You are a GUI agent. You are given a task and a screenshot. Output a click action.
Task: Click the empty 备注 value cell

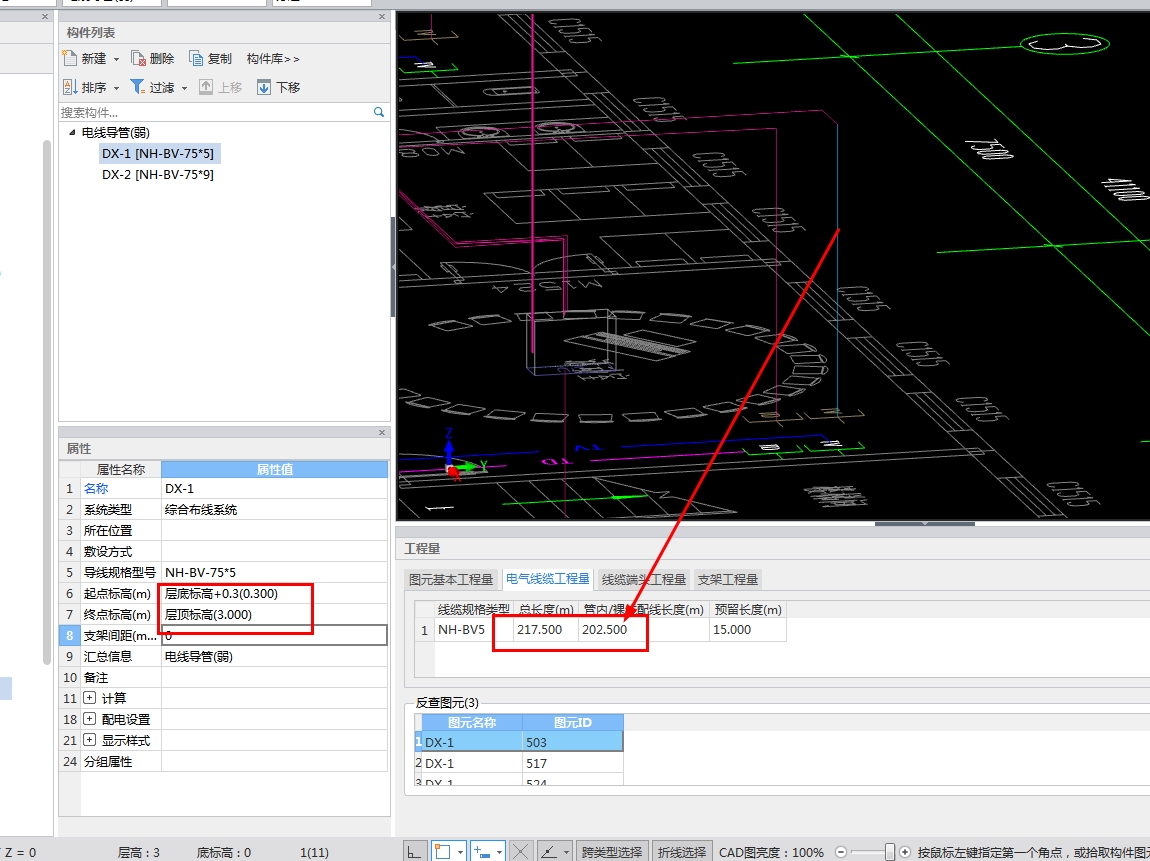(x=274, y=678)
